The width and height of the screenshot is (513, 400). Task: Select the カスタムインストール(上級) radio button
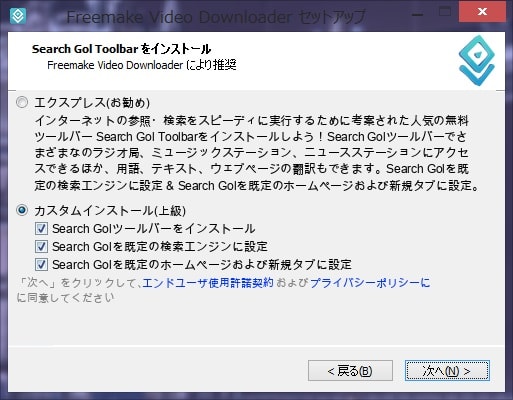click(x=22, y=210)
